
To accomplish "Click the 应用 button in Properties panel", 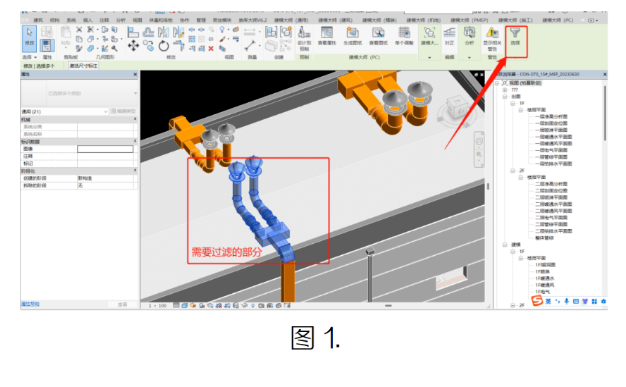I will (x=123, y=304).
